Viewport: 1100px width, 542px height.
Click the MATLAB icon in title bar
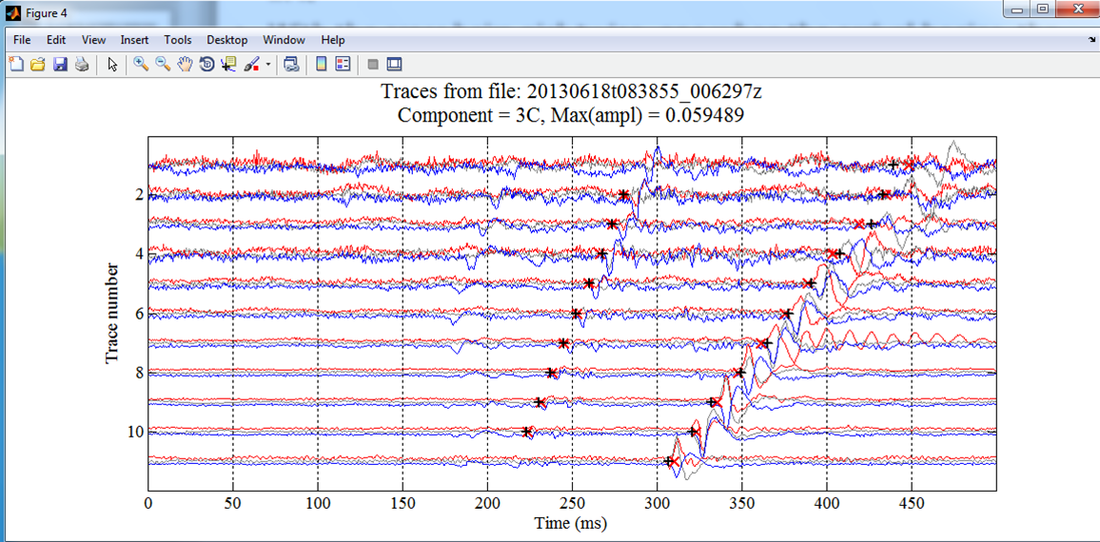coord(13,12)
